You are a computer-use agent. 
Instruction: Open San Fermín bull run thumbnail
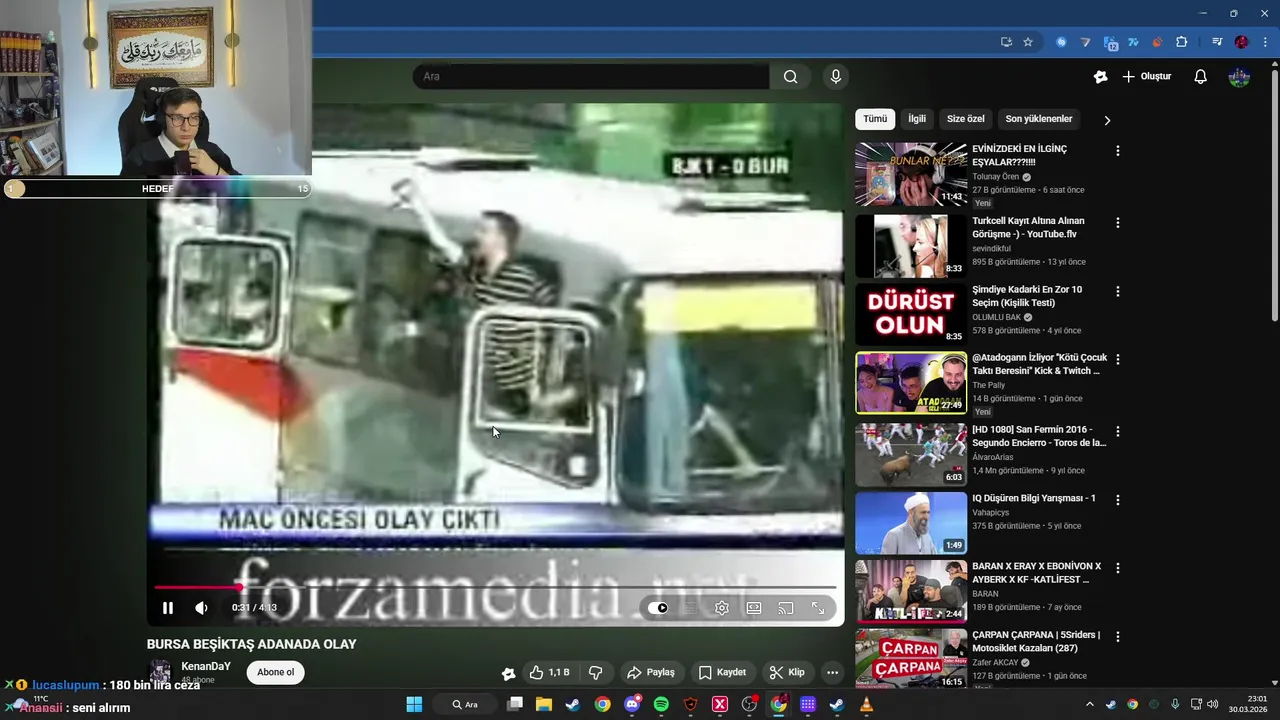pyautogui.click(x=911, y=454)
